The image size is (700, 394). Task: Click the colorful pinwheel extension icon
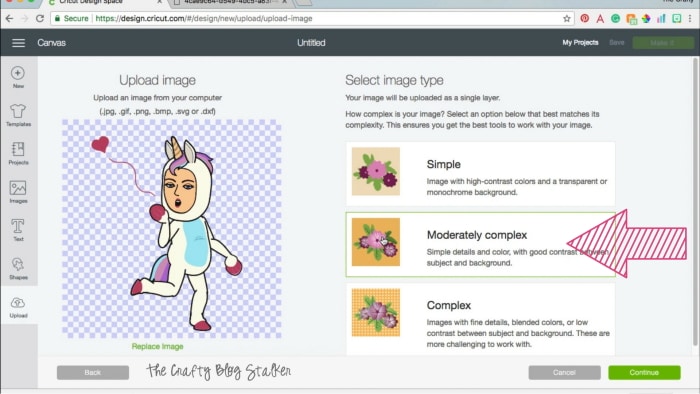tap(646, 19)
